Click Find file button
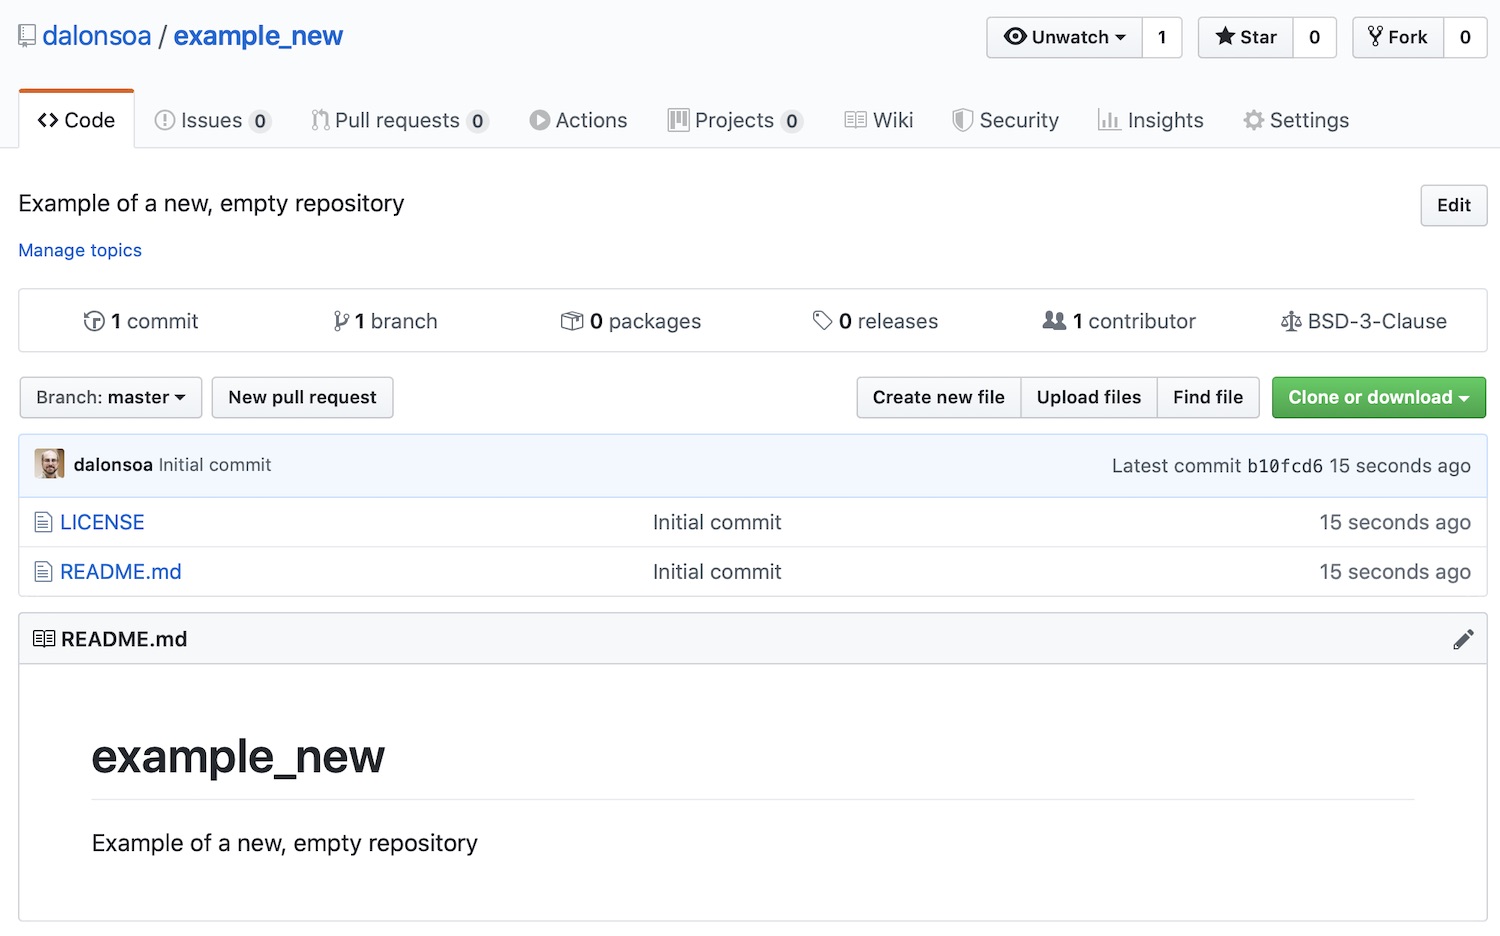 pyautogui.click(x=1208, y=397)
